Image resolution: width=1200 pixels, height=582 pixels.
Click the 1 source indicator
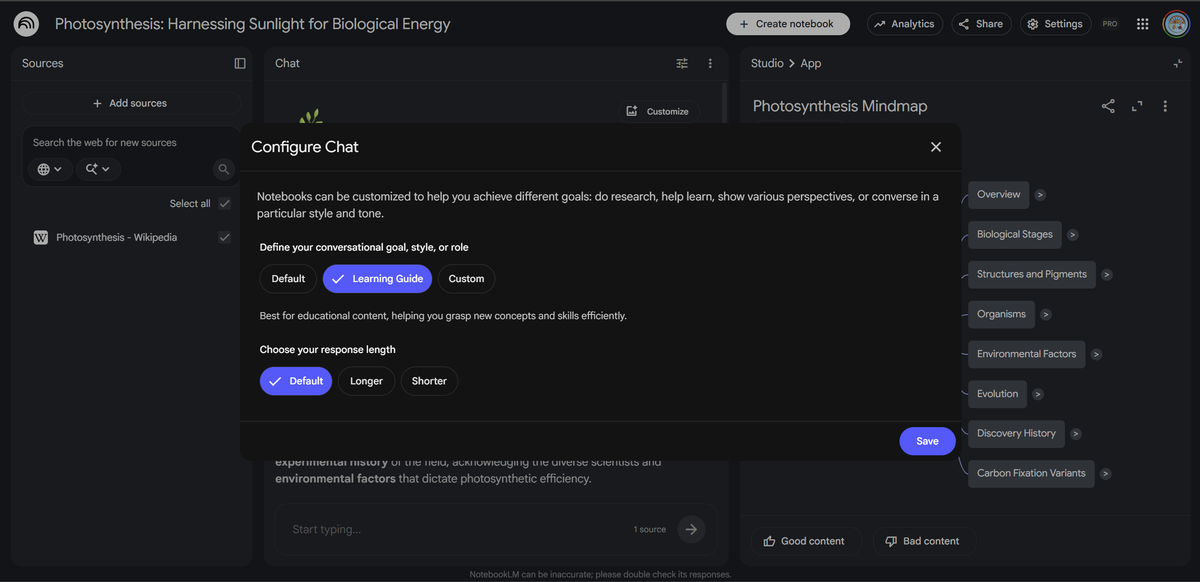[x=650, y=529]
